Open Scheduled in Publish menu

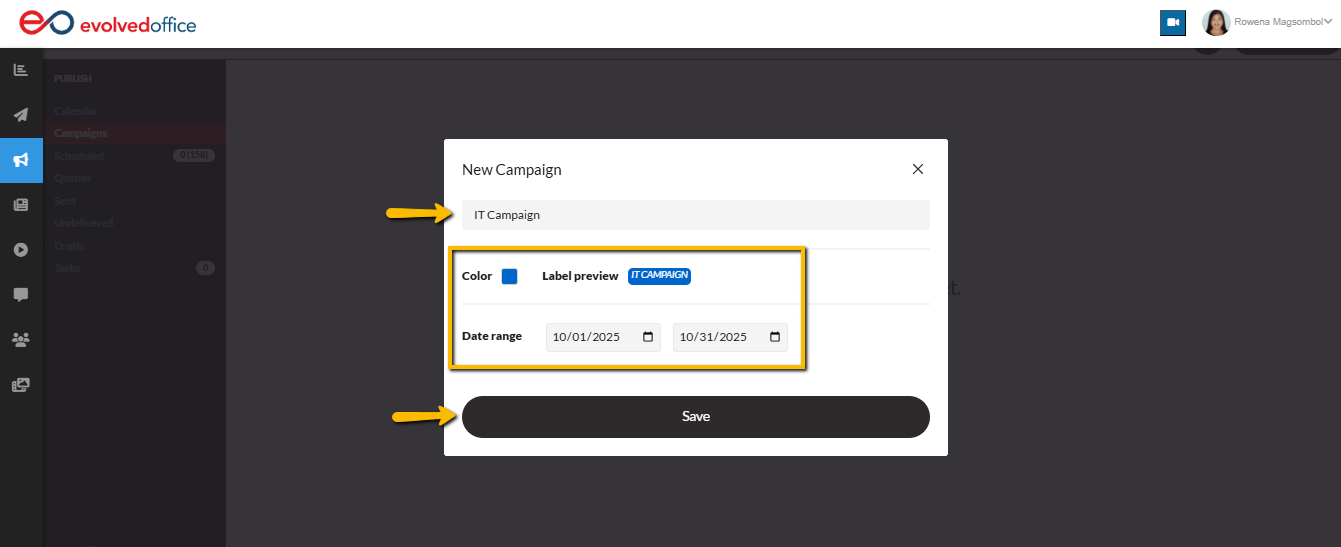[x=80, y=156]
